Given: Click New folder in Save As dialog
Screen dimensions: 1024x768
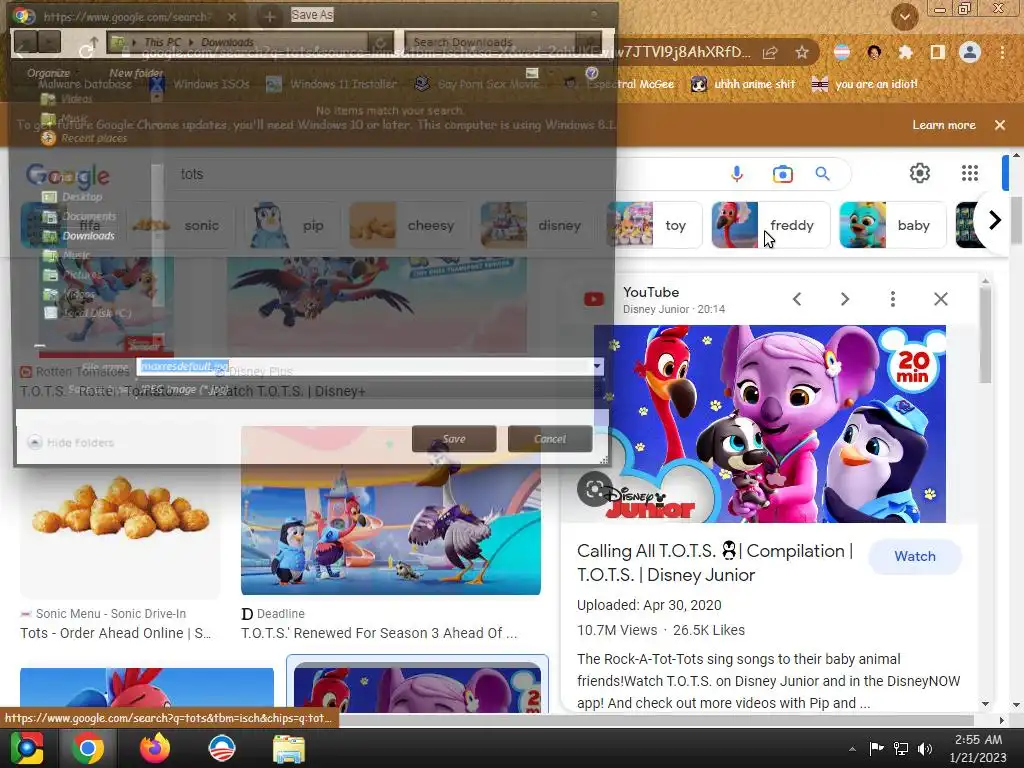Looking at the screenshot, I should pos(136,73).
